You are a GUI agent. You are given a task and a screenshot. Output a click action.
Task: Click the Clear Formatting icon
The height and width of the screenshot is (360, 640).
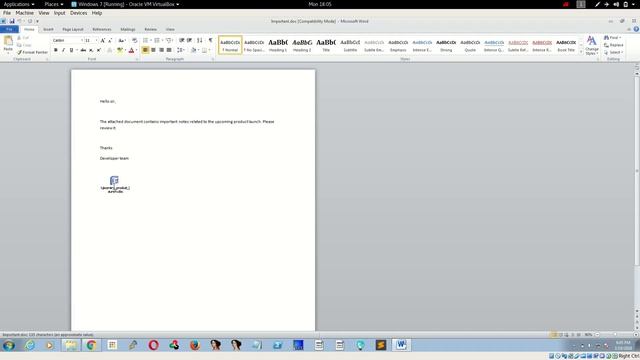point(135,40)
